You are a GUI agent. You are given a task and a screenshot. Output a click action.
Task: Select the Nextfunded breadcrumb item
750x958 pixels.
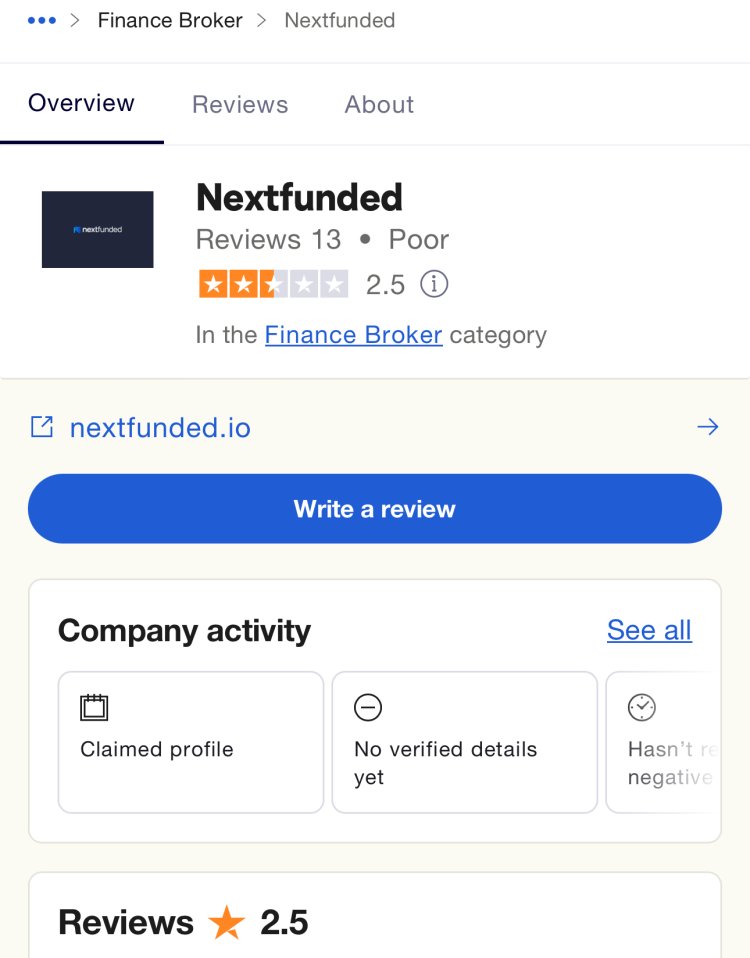point(340,20)
